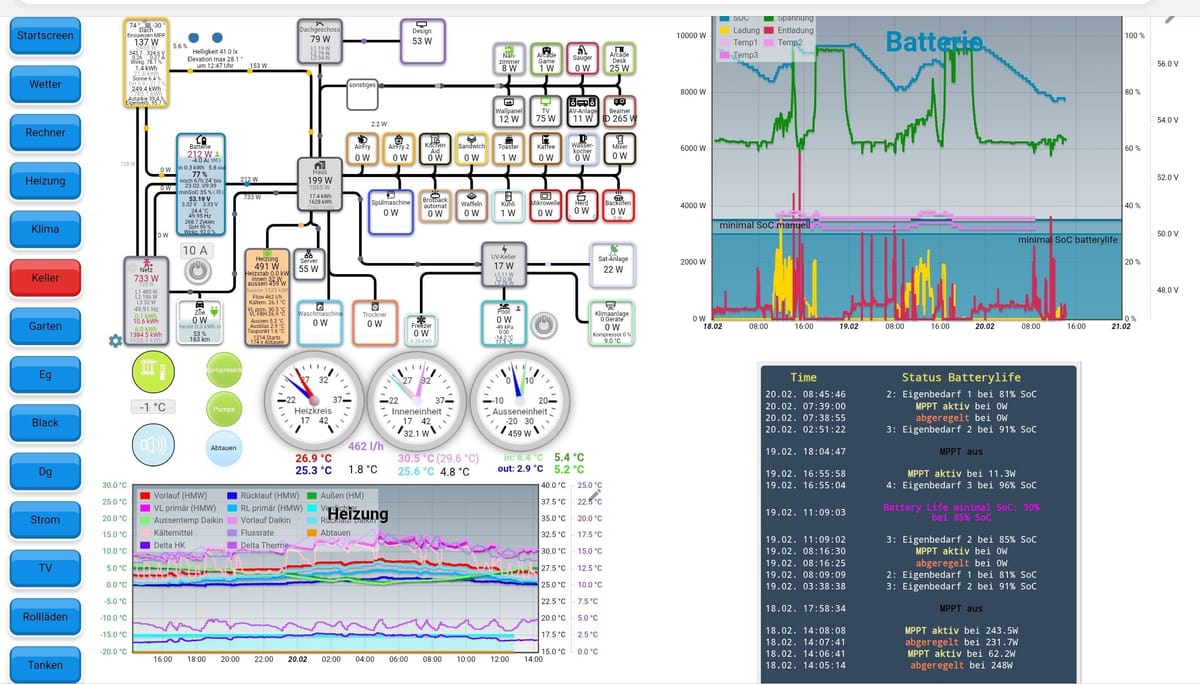Toggle the speaker sound button
The image size is (1200, 684).
153,444
